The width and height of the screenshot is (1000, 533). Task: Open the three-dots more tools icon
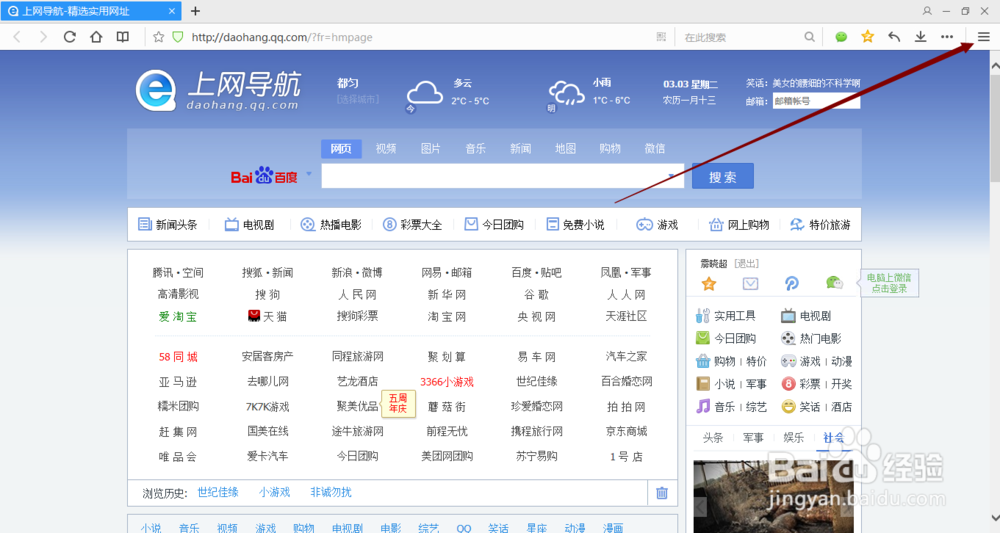947,37
